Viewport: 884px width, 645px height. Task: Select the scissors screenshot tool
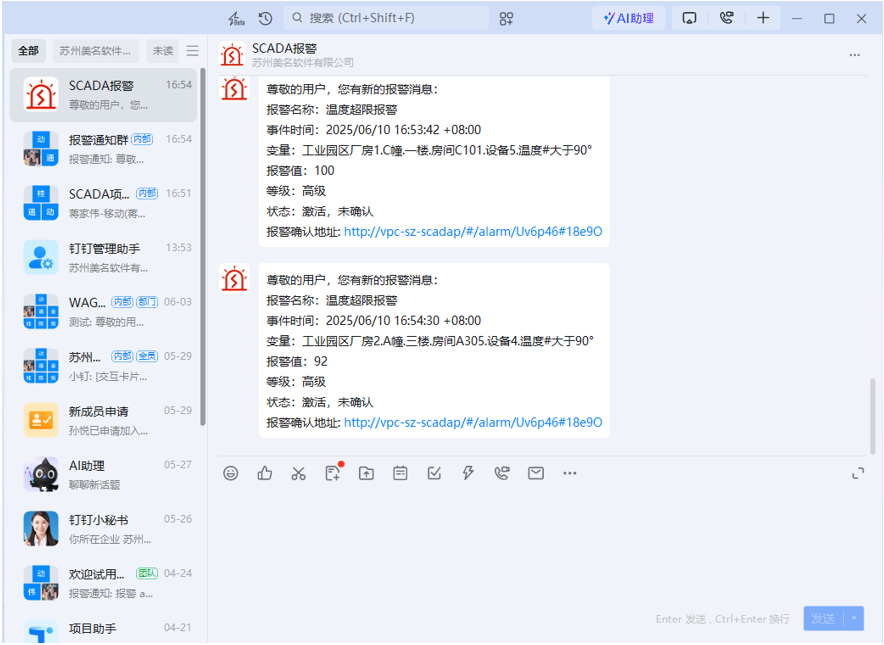[x=298, y=473]
